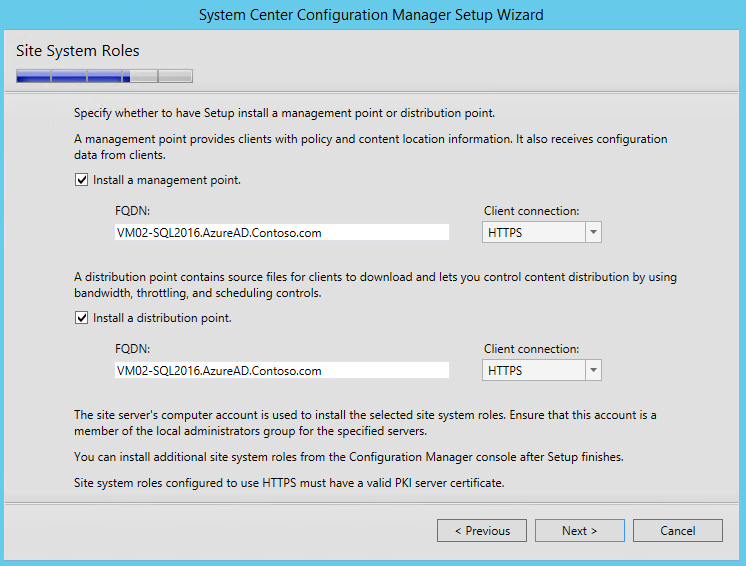Open distribution point Client connection dropdown

tap(541, 371)
